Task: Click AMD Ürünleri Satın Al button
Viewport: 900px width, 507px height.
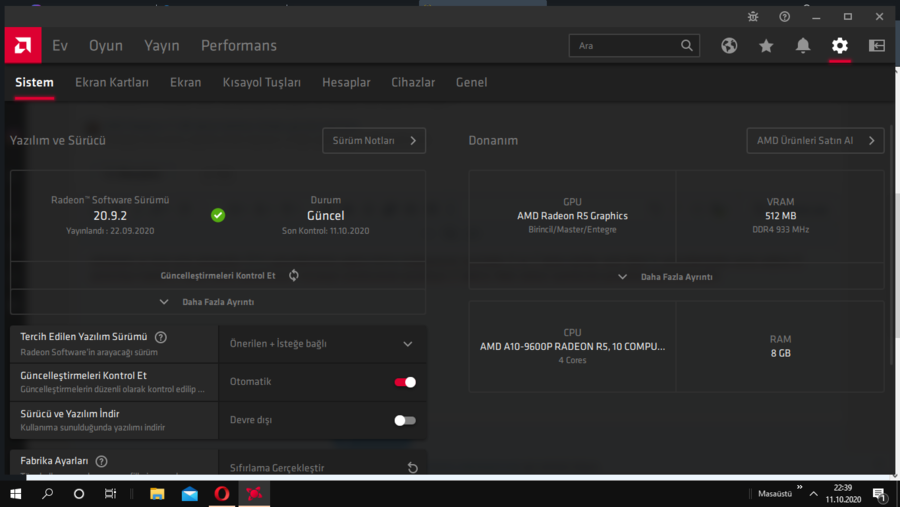Action: (815, 141)
